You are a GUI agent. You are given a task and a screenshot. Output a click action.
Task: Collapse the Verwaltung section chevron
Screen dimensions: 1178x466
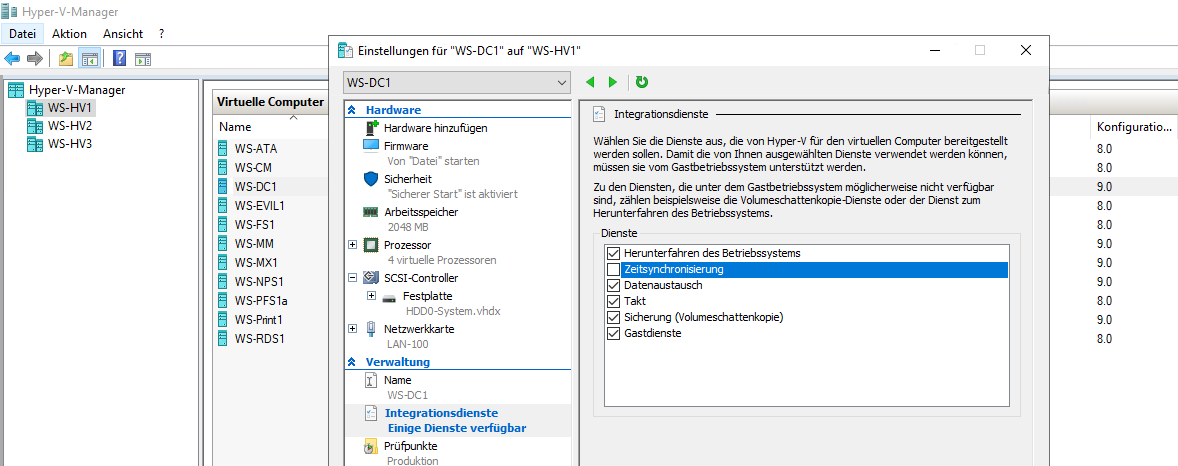click(x=351, y=362)
